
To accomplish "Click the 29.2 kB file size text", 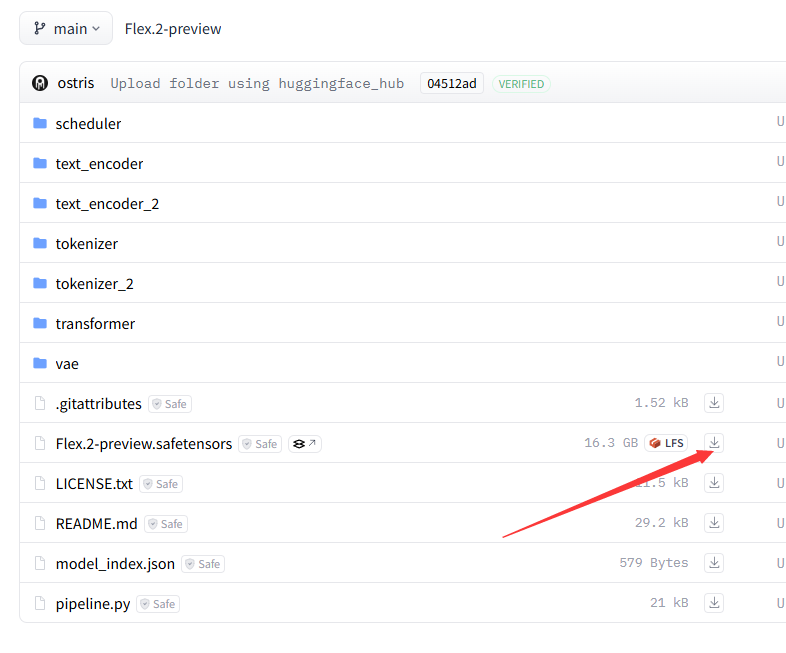I will coord(662,523).
